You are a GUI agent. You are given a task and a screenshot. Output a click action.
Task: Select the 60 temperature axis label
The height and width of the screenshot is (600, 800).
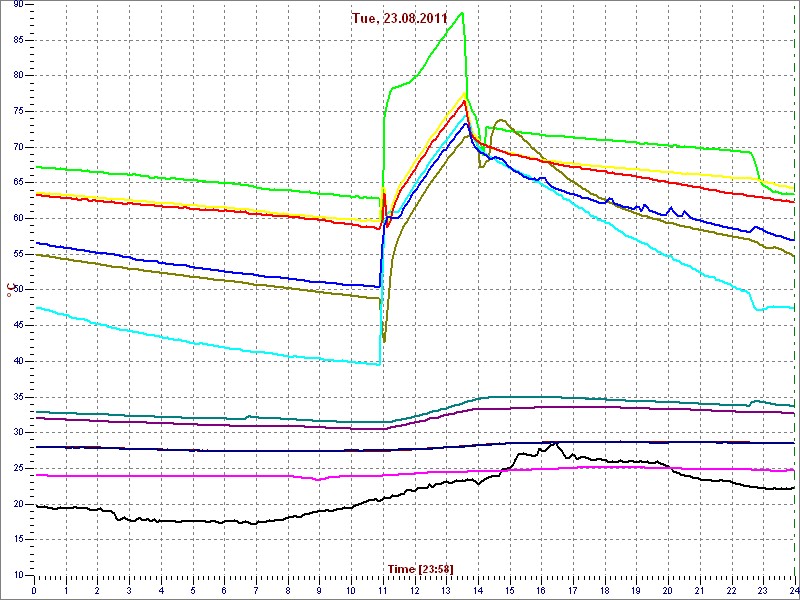18,218
